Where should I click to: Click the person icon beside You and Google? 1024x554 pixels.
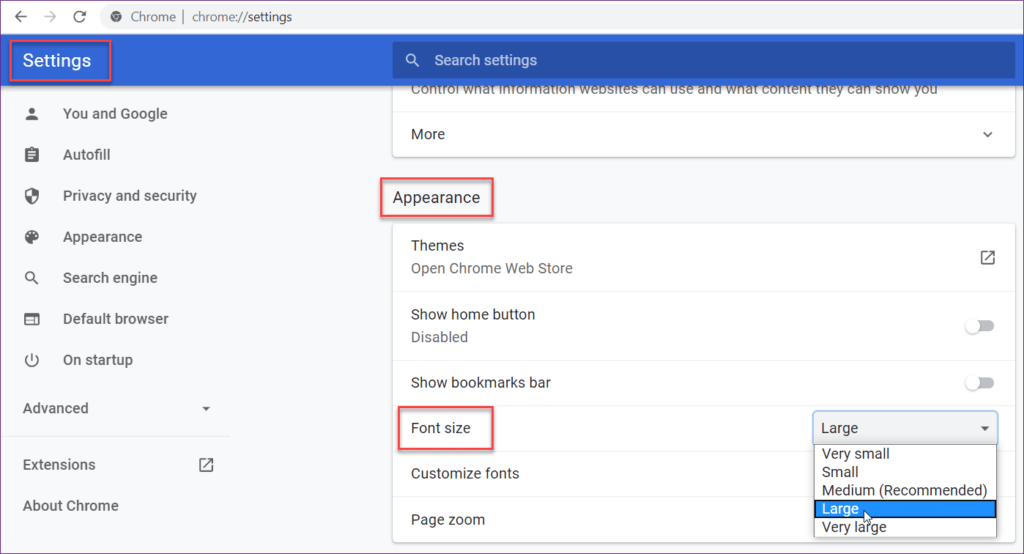[31, 114]
